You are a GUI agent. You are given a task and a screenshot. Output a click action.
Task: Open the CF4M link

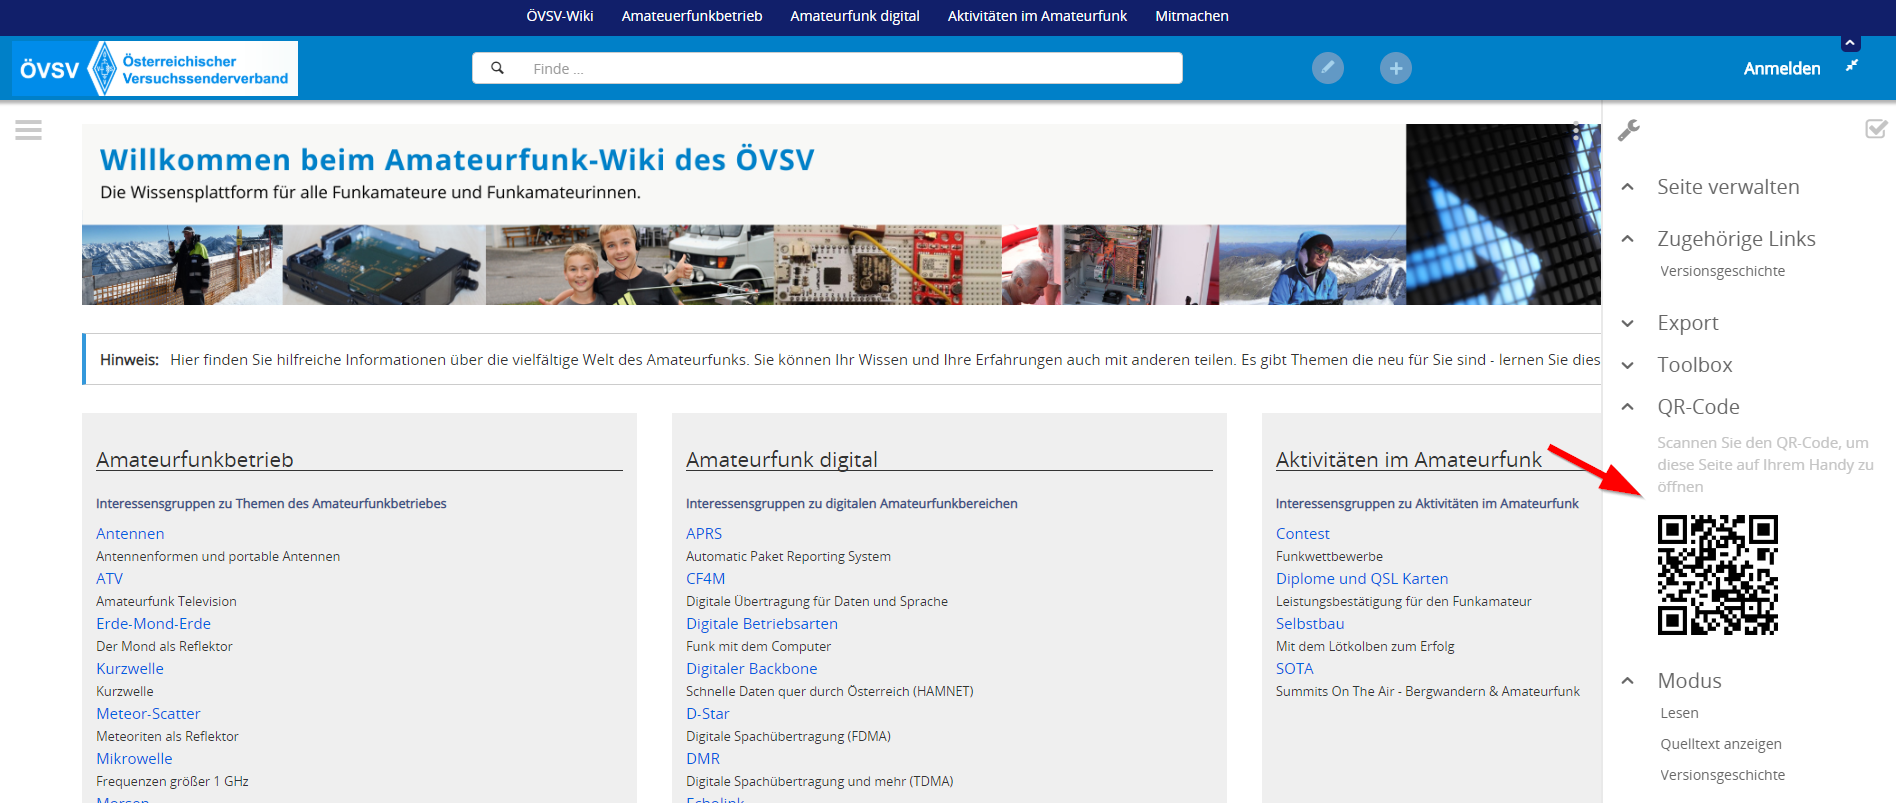pos(705,579)
